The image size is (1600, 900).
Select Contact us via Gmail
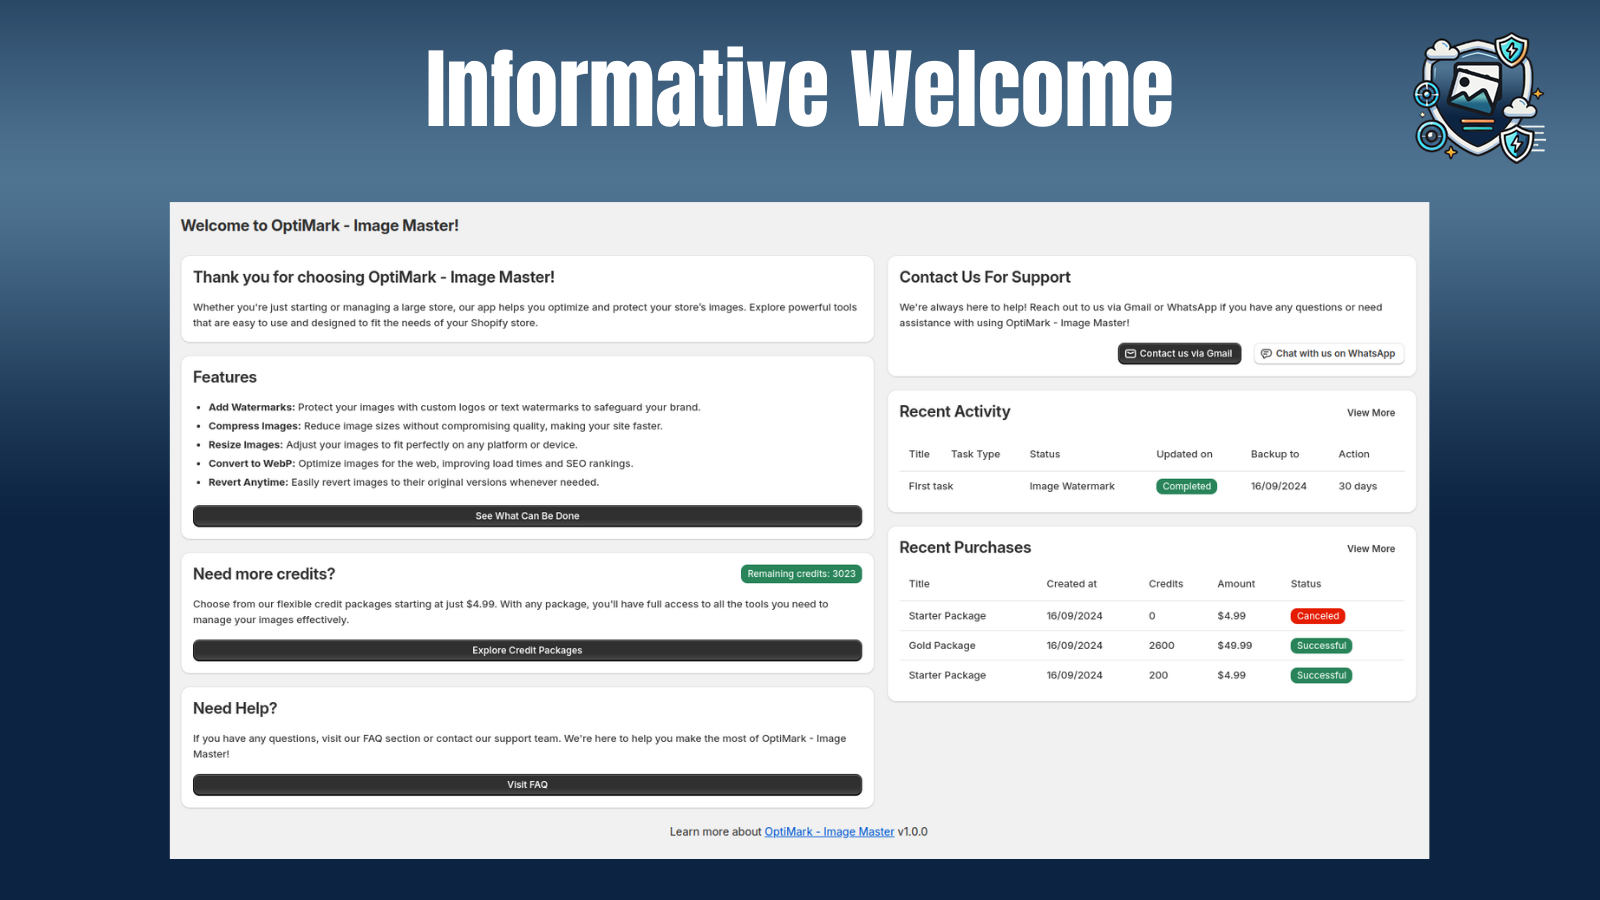pos(1178,353)
